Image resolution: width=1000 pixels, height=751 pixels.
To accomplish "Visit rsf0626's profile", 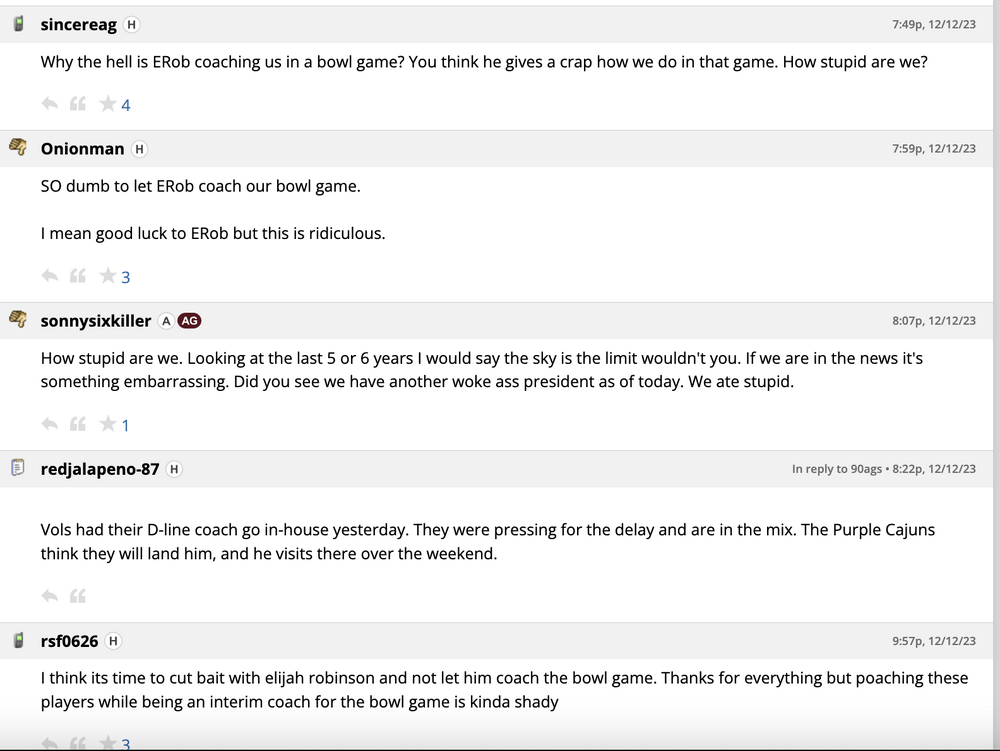I will tap(69, 641).
